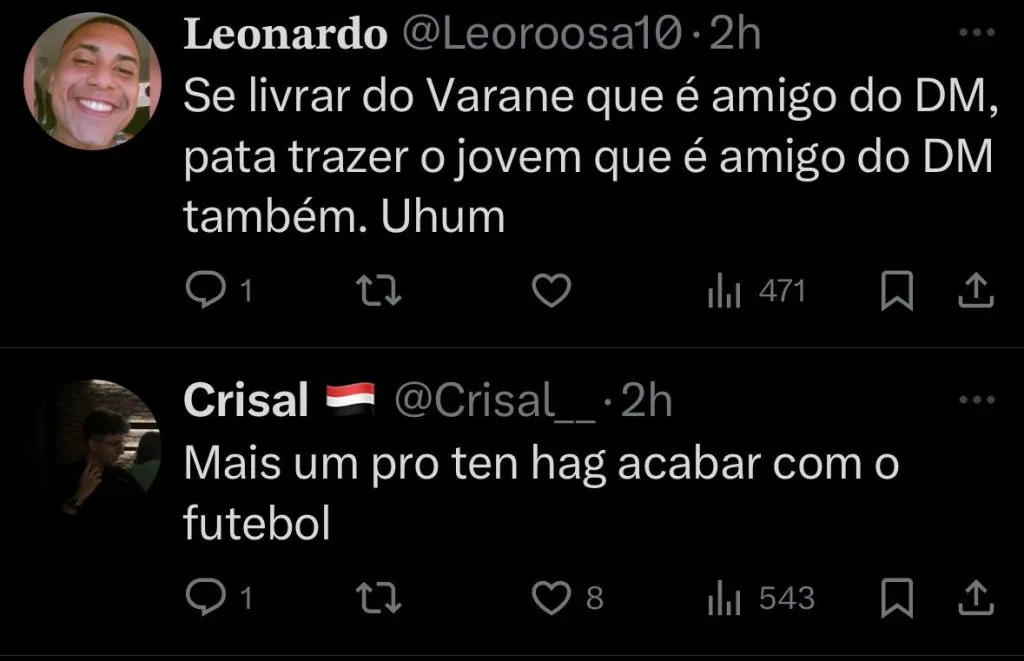This screenshot has height=661, width=1024.
Task: Share Leonardo's tweet
Action: point(976,291)
